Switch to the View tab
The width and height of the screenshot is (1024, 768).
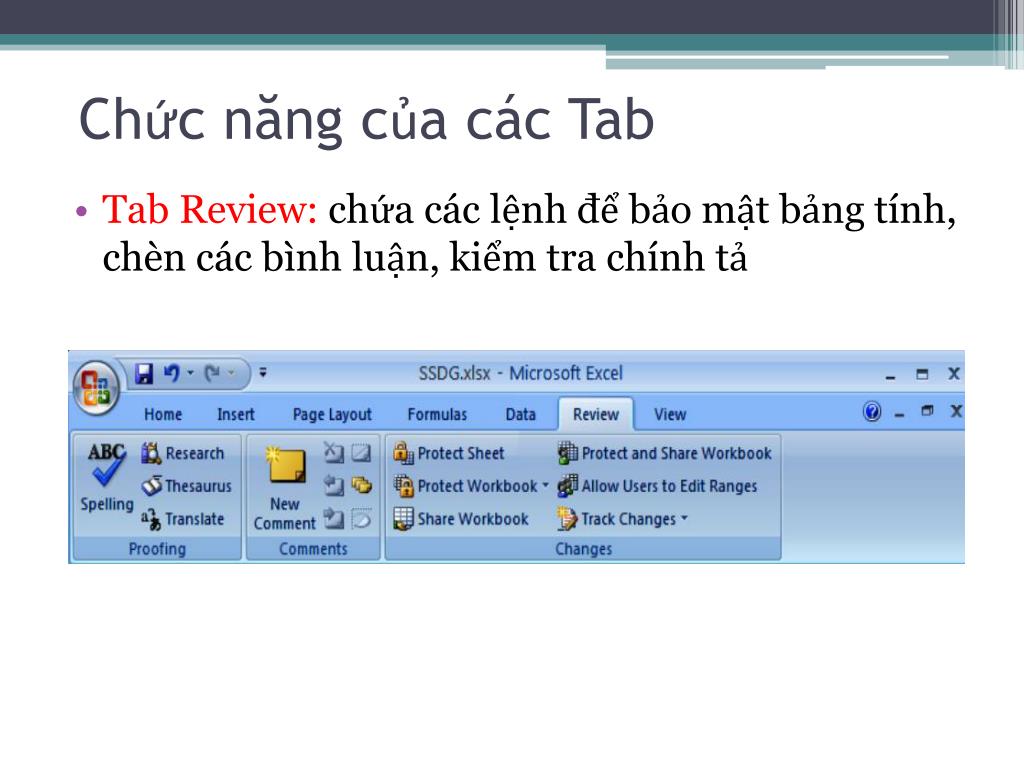(x=670, y=414)
